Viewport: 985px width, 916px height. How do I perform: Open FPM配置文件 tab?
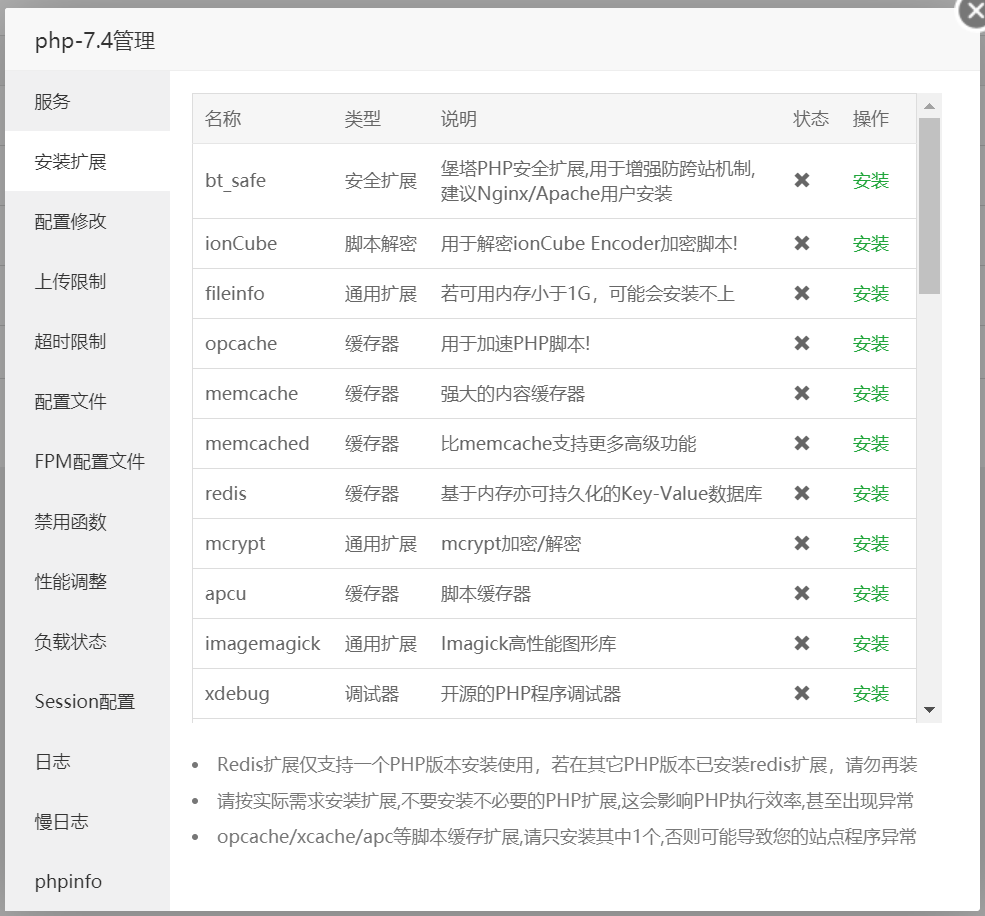[x=87, y=461]
